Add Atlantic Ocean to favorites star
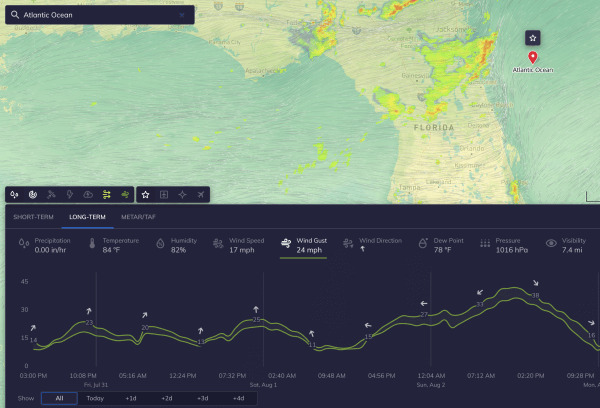This screenshot has width=600, height=408. [x=533, y=38]
